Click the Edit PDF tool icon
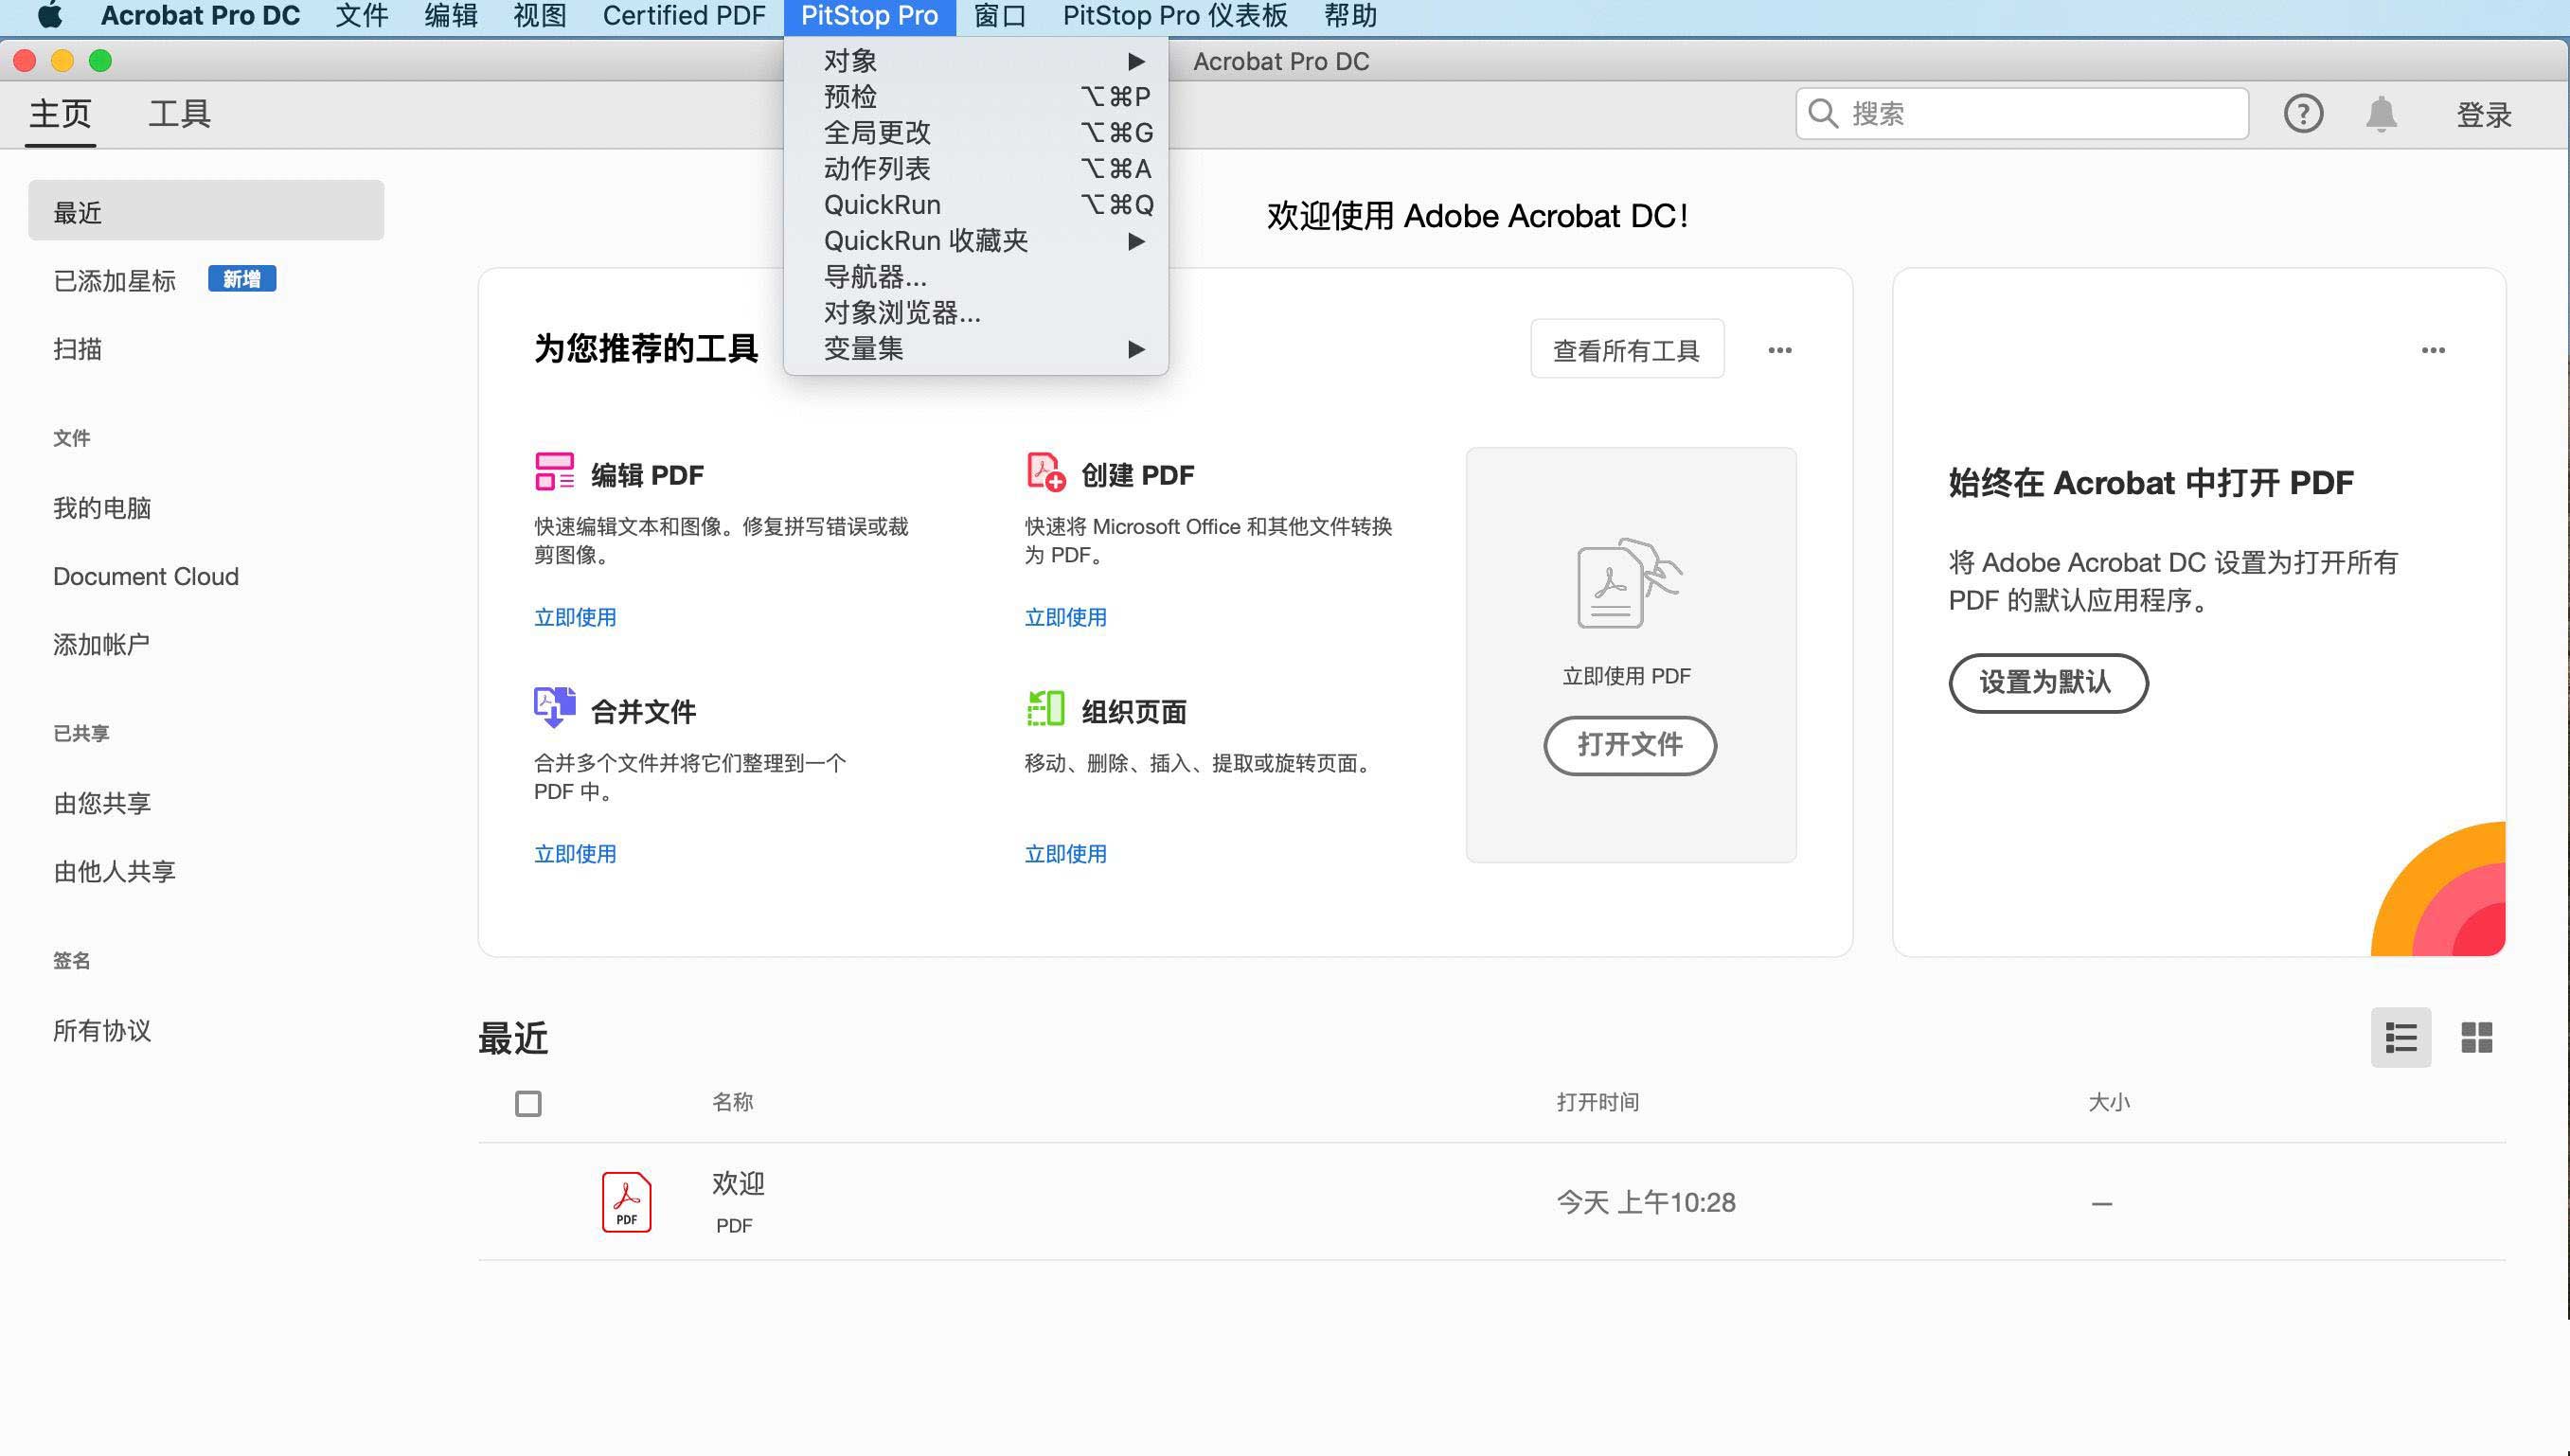This screenshot has height=1456, width=2570. pyautogui.click(x=554, y=472)
